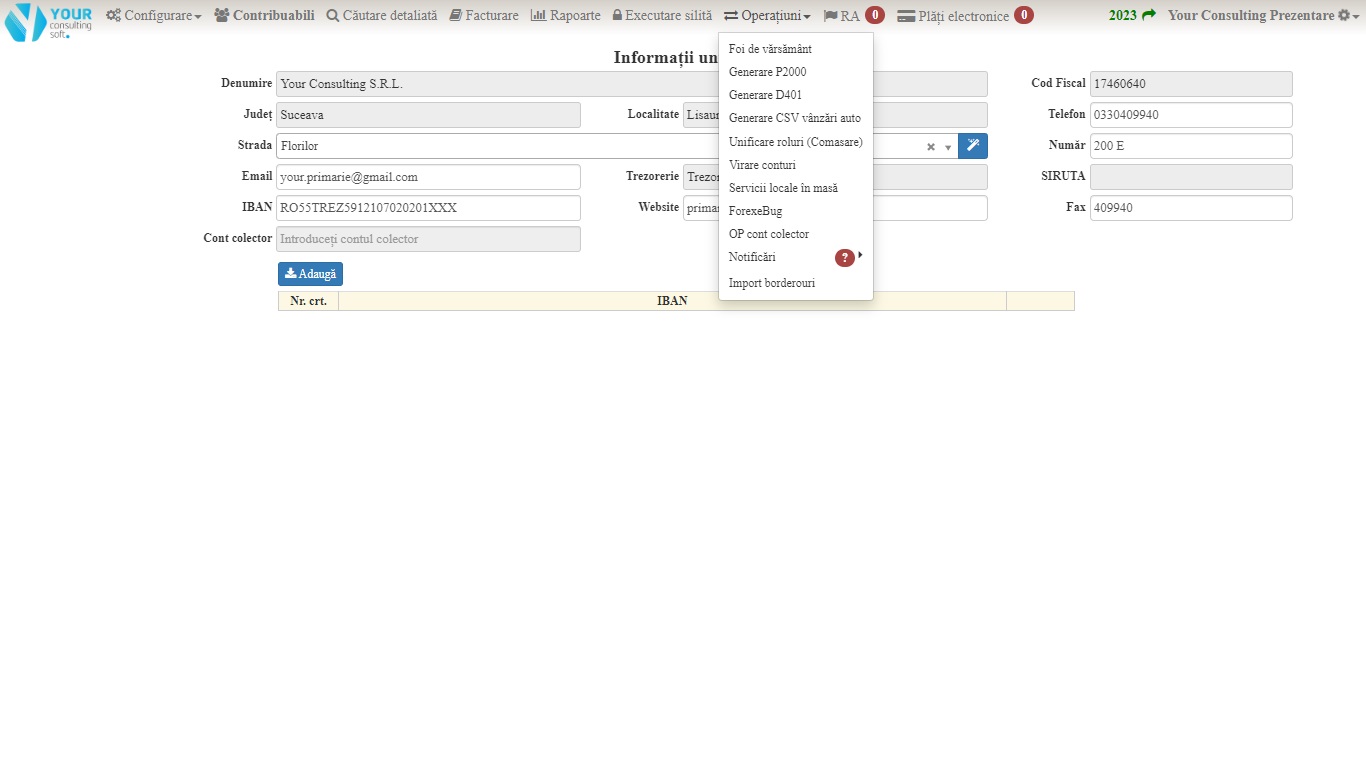Click the Your Consulting Soft logo
This screenshot has width=1366, height=768.
coord(48,21)
